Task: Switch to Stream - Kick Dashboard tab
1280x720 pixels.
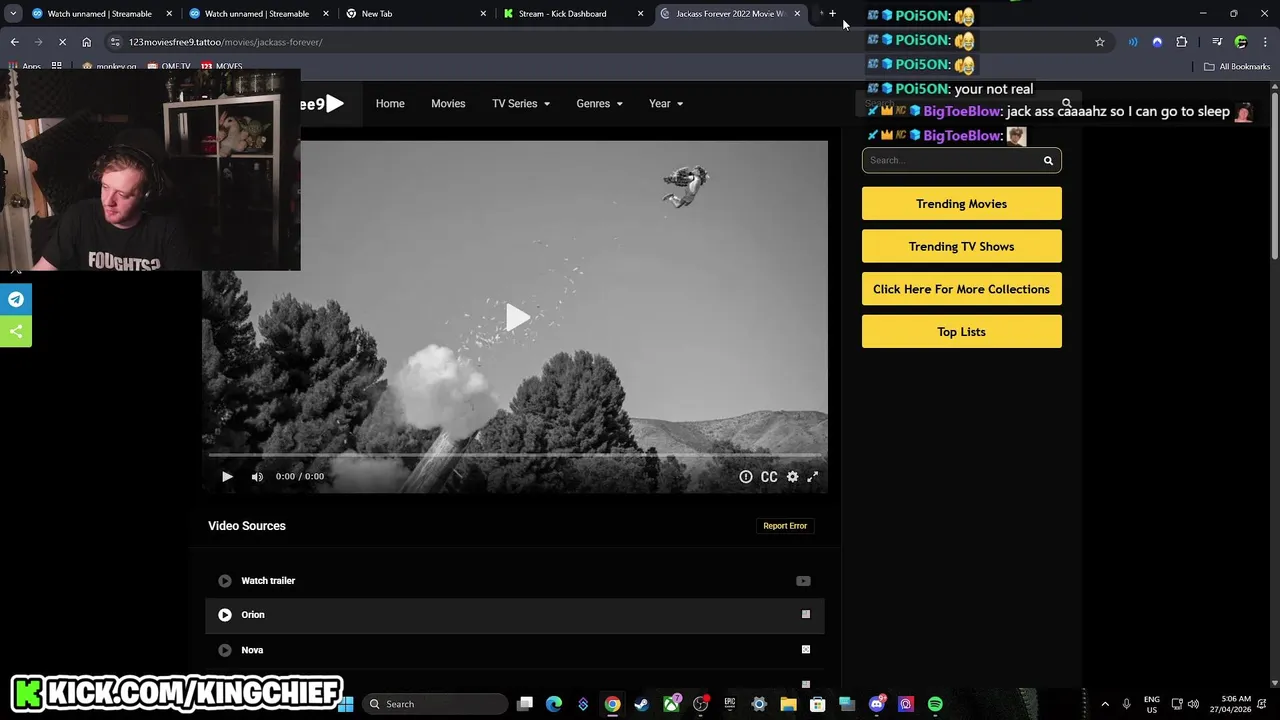Action: tap(572, 14)
